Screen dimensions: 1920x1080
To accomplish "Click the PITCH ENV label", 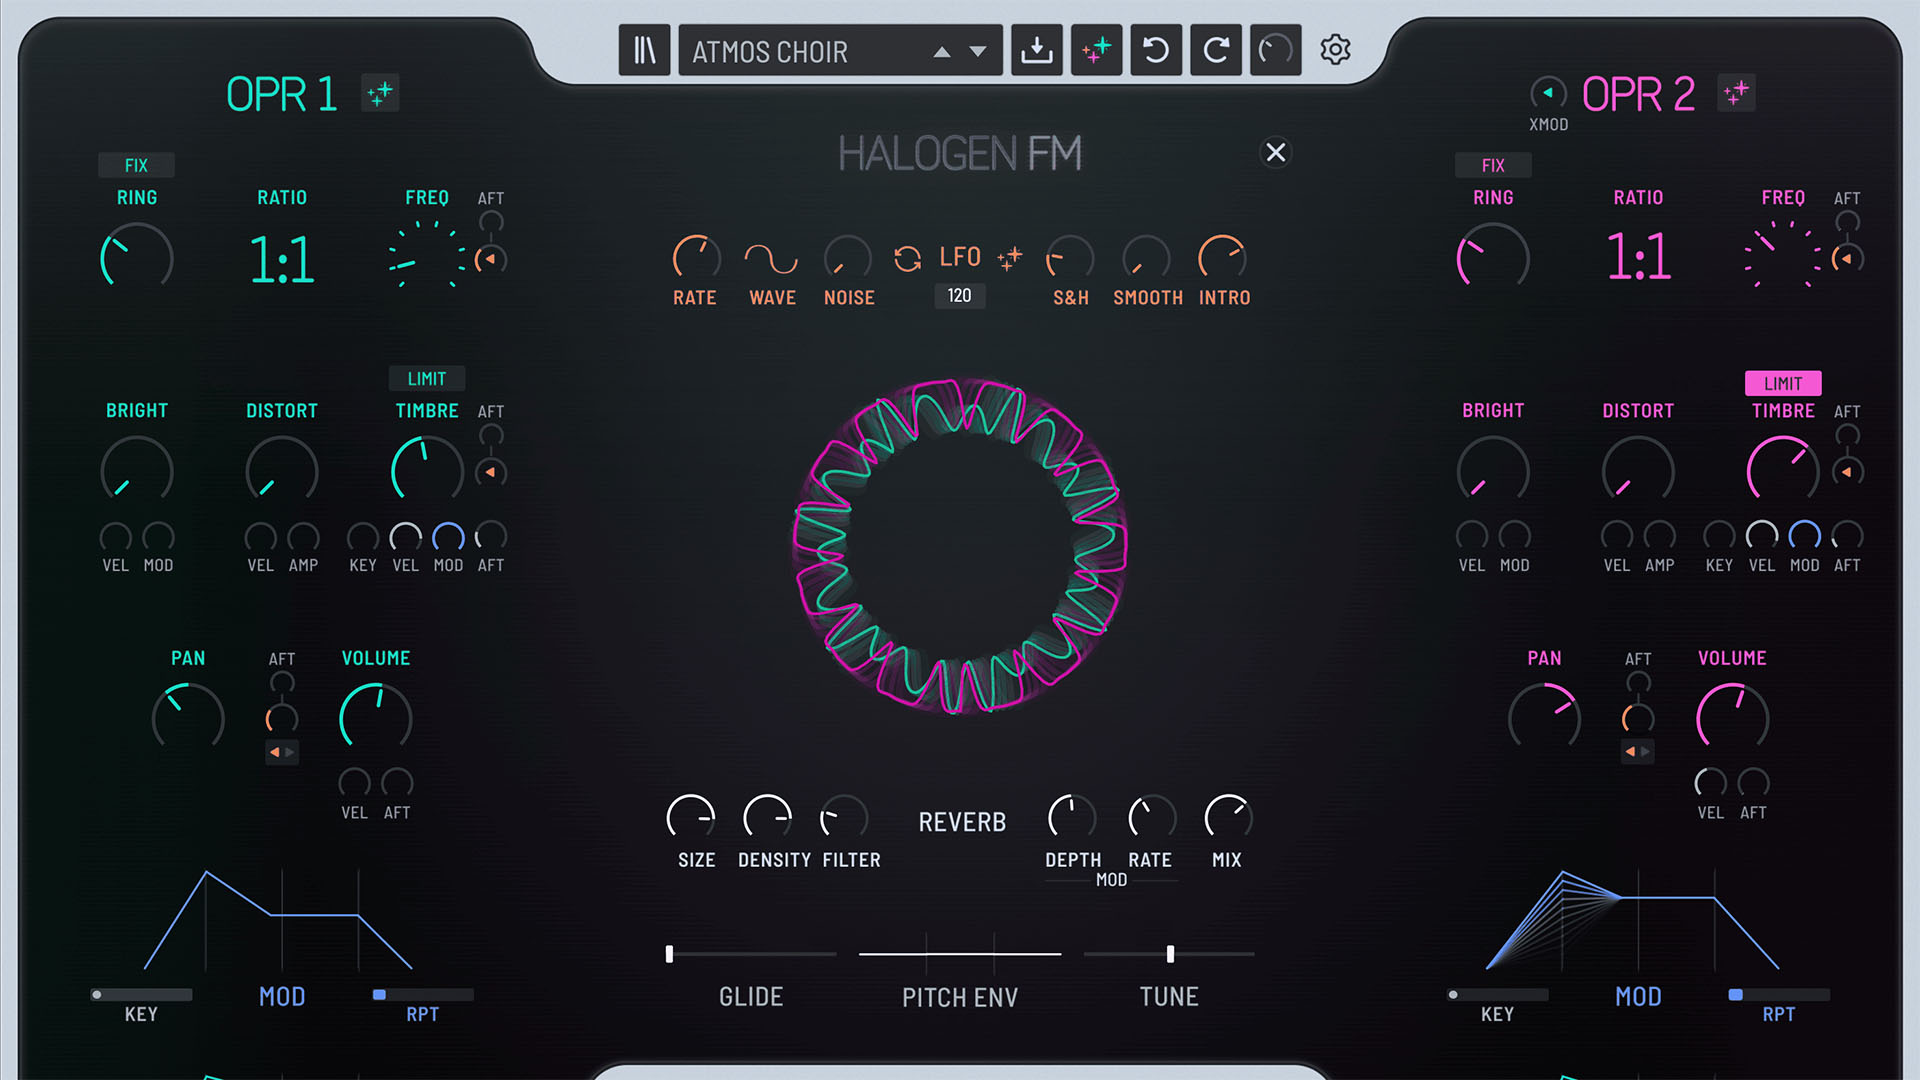I will 960,997.
